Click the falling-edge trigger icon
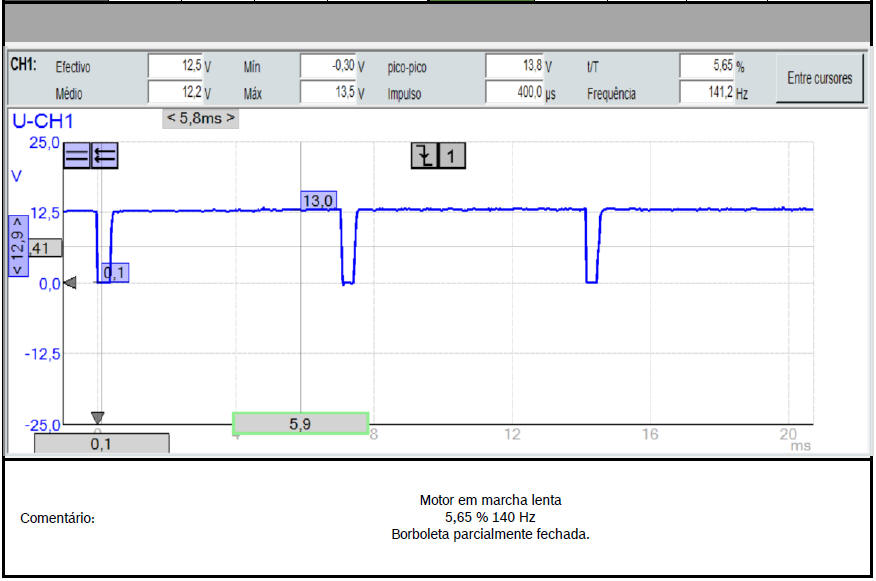876x581 pixels. tap(425, 155)
